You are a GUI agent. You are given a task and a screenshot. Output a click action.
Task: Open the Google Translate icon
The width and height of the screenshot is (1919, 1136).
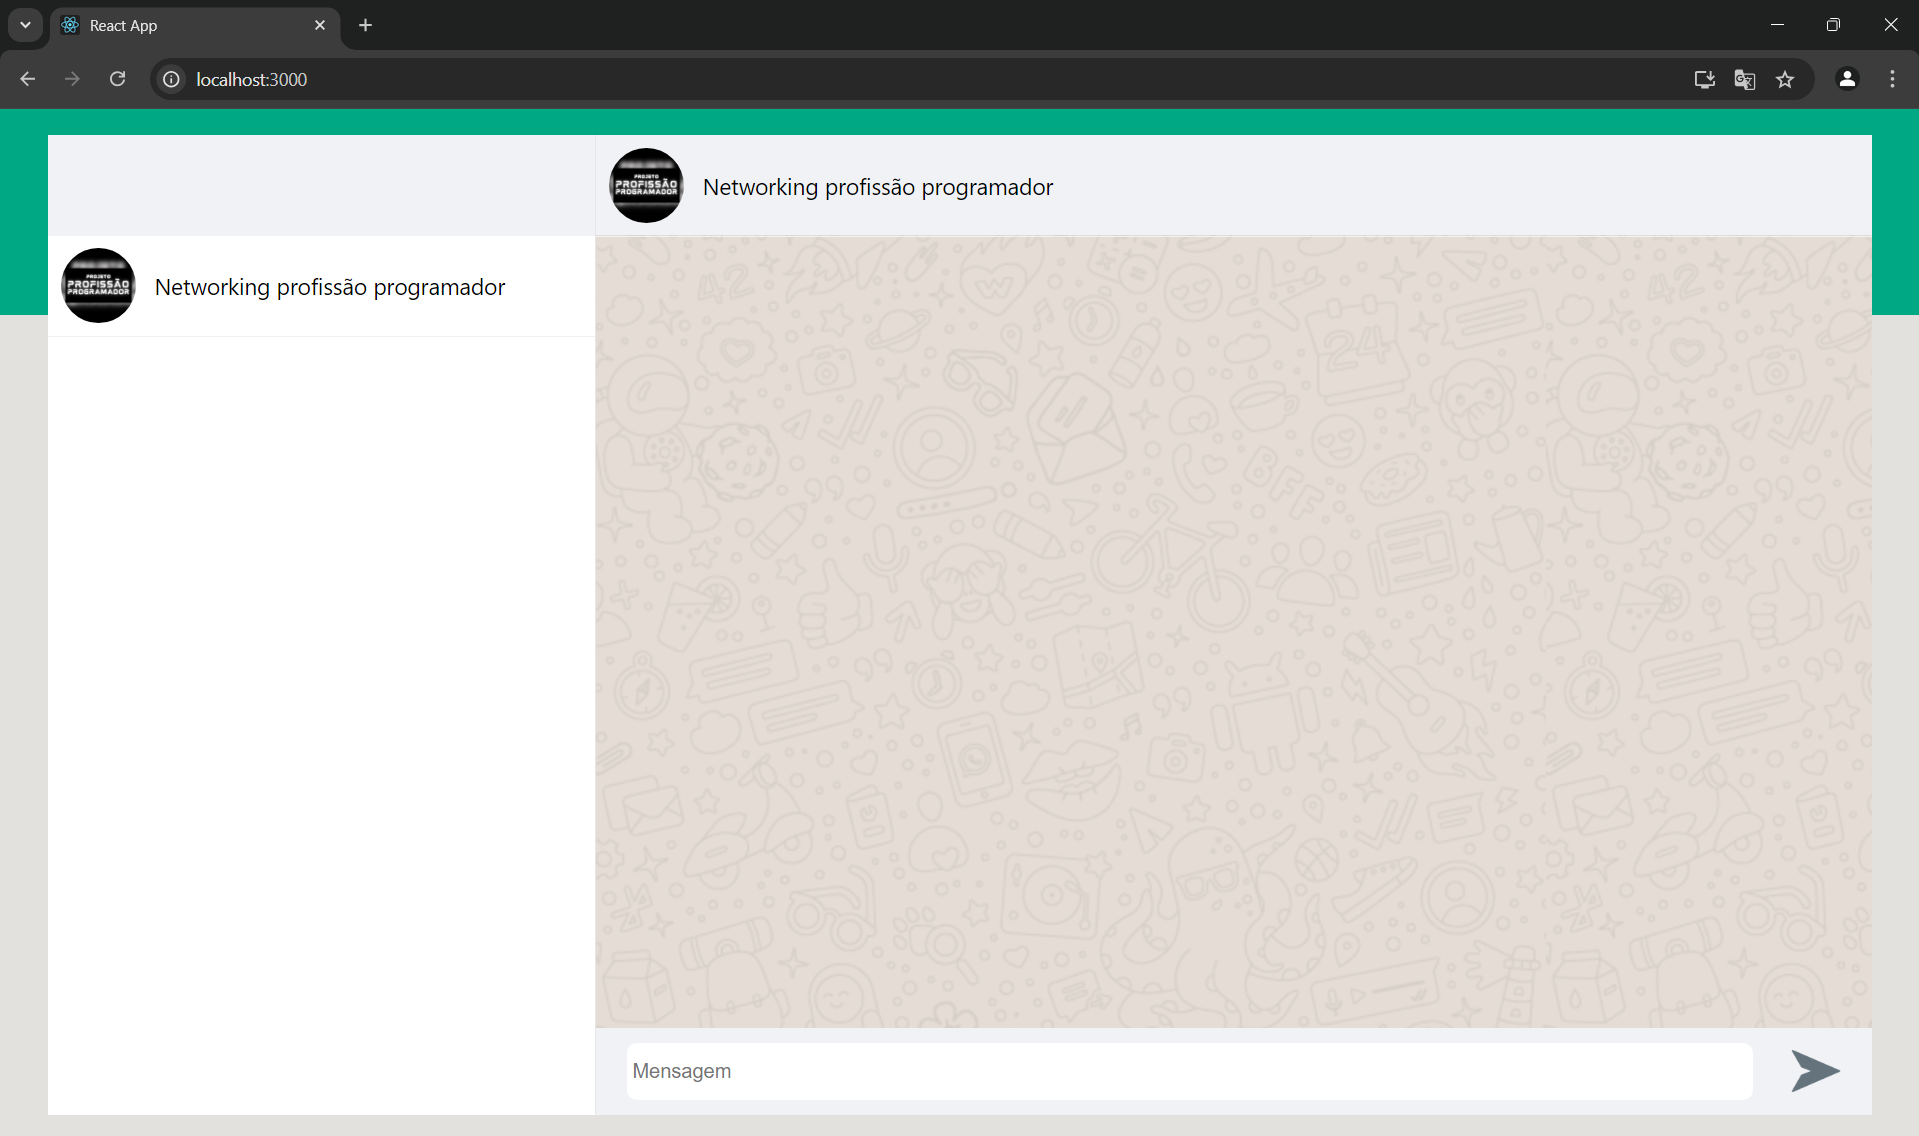[1744, 79]
